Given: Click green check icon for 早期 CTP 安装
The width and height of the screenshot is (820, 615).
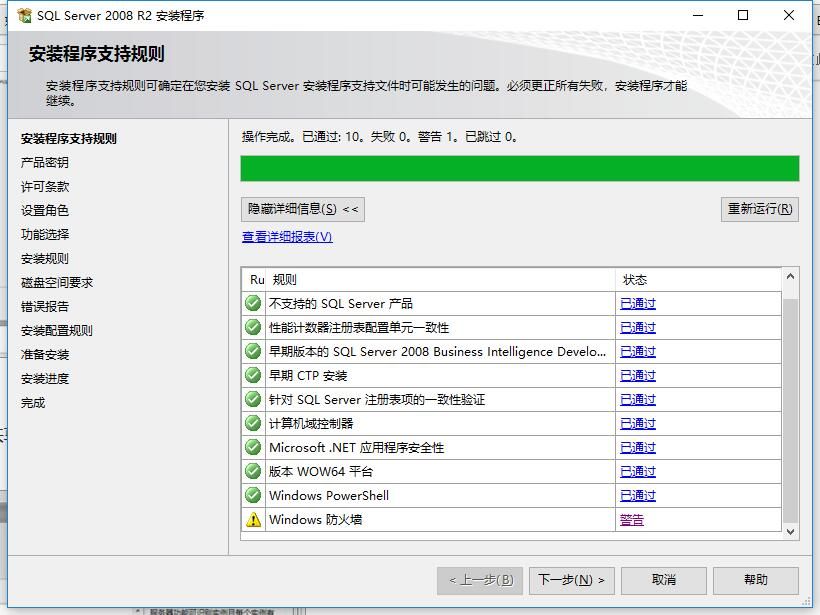Looking at the screenshot, I should 253,375.
